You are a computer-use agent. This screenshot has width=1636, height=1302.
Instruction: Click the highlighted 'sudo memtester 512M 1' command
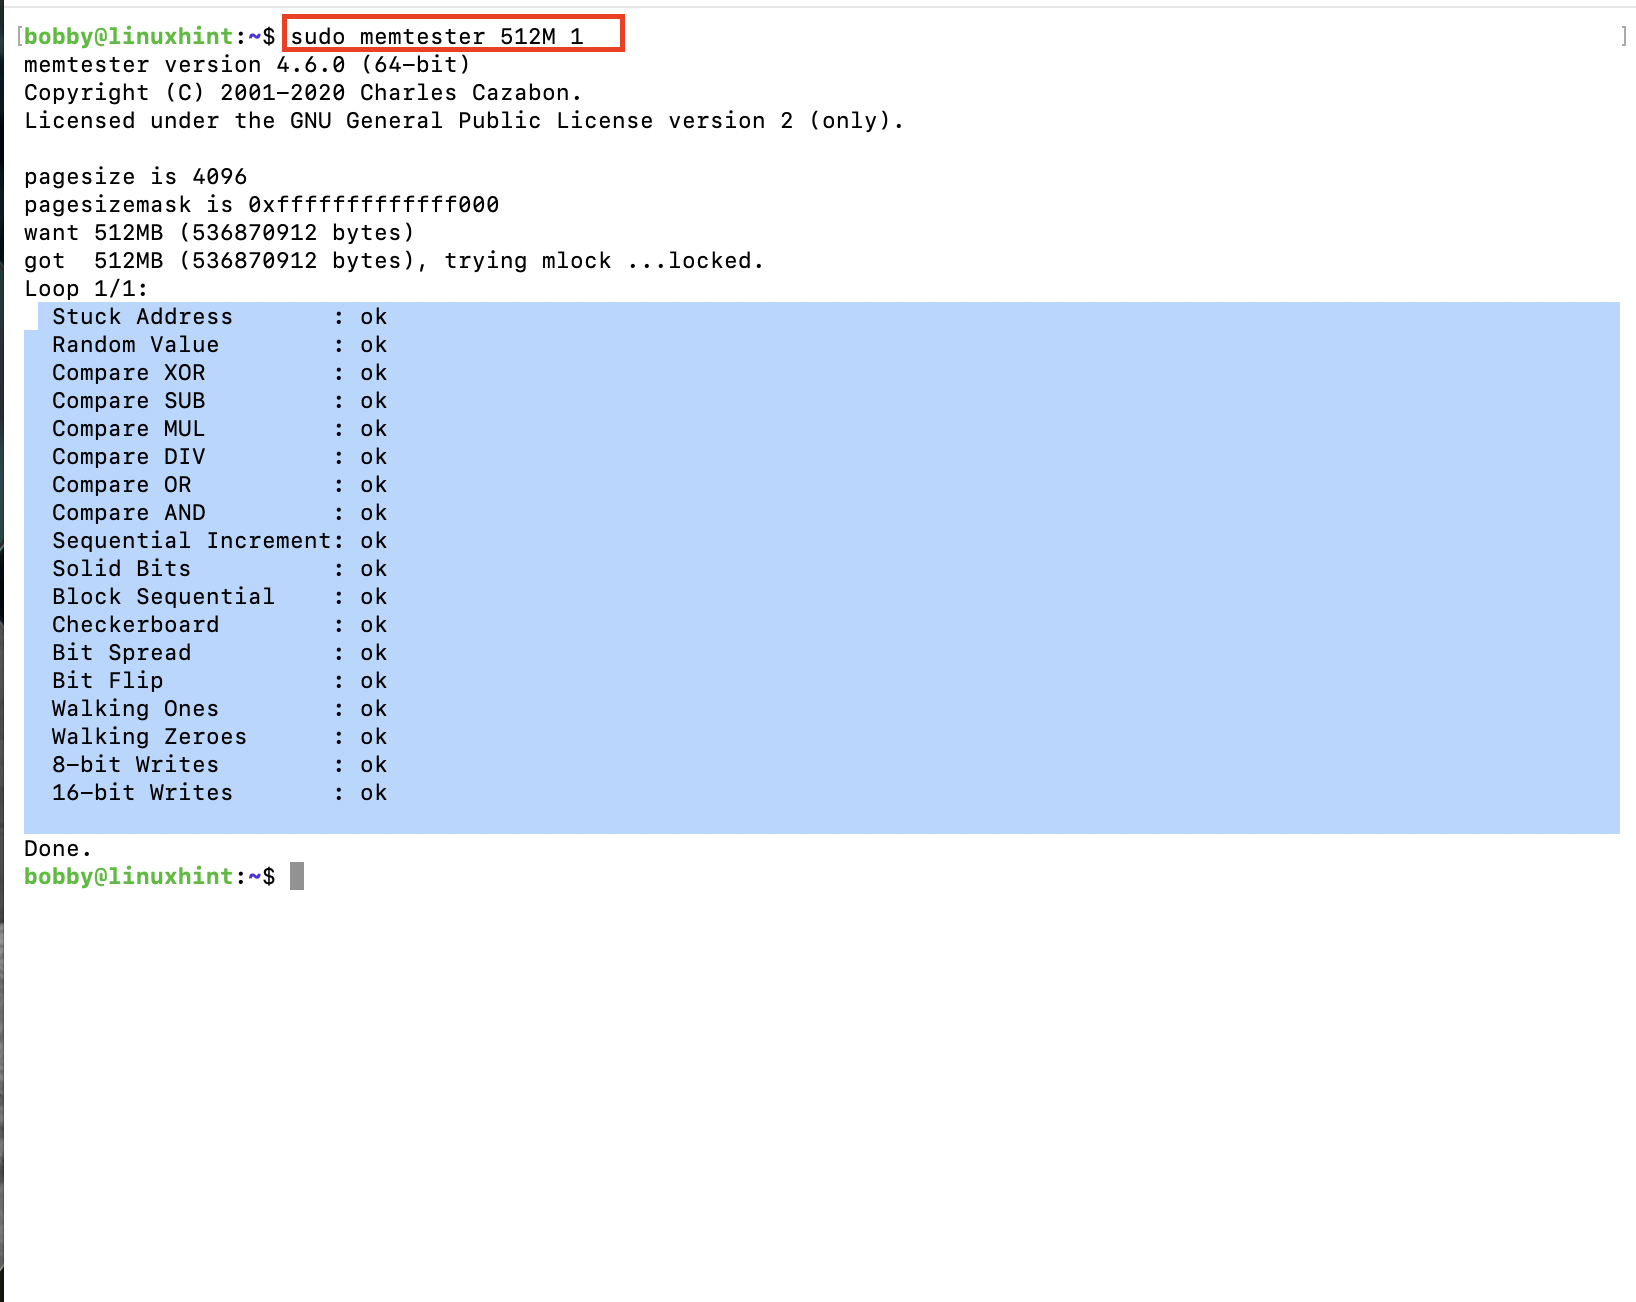[436, 37]
